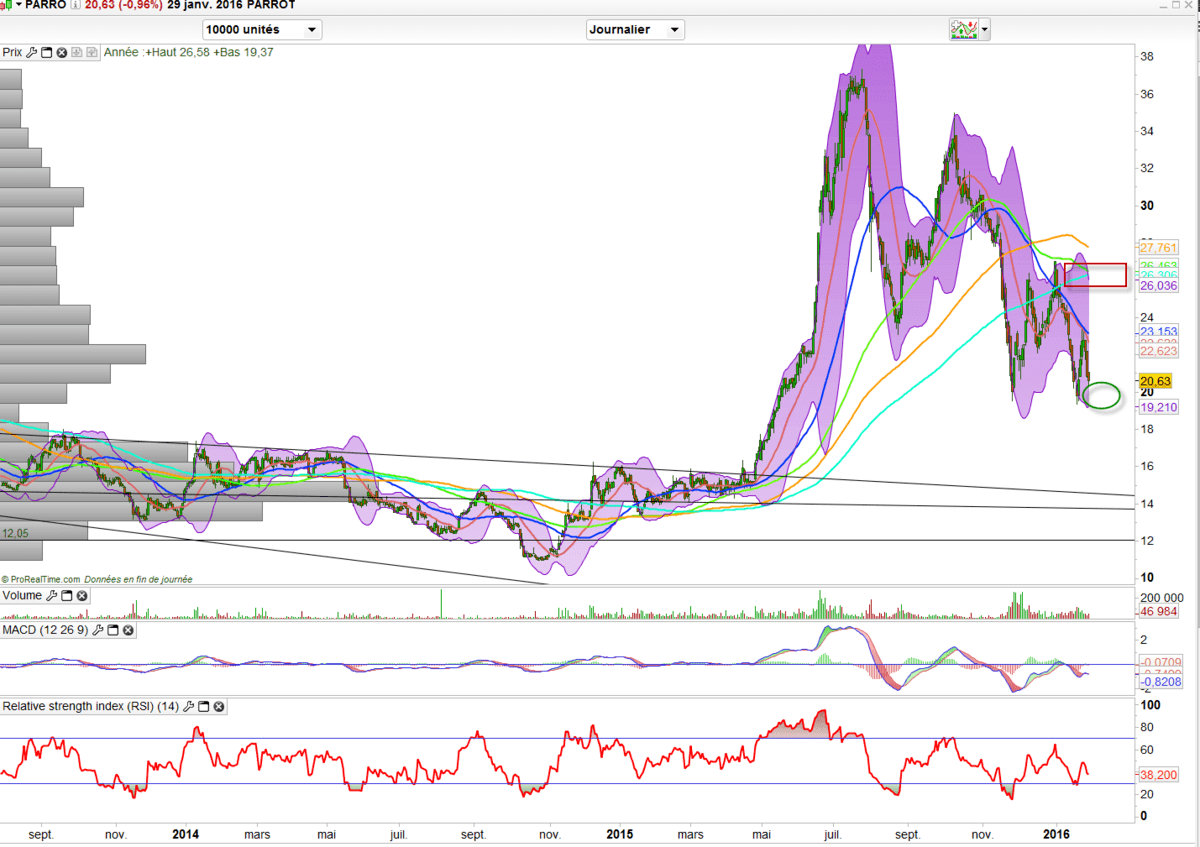Open the 10000 unités dropdown
The width and height of the screenshot is (1200, 847).
(262, 30)
